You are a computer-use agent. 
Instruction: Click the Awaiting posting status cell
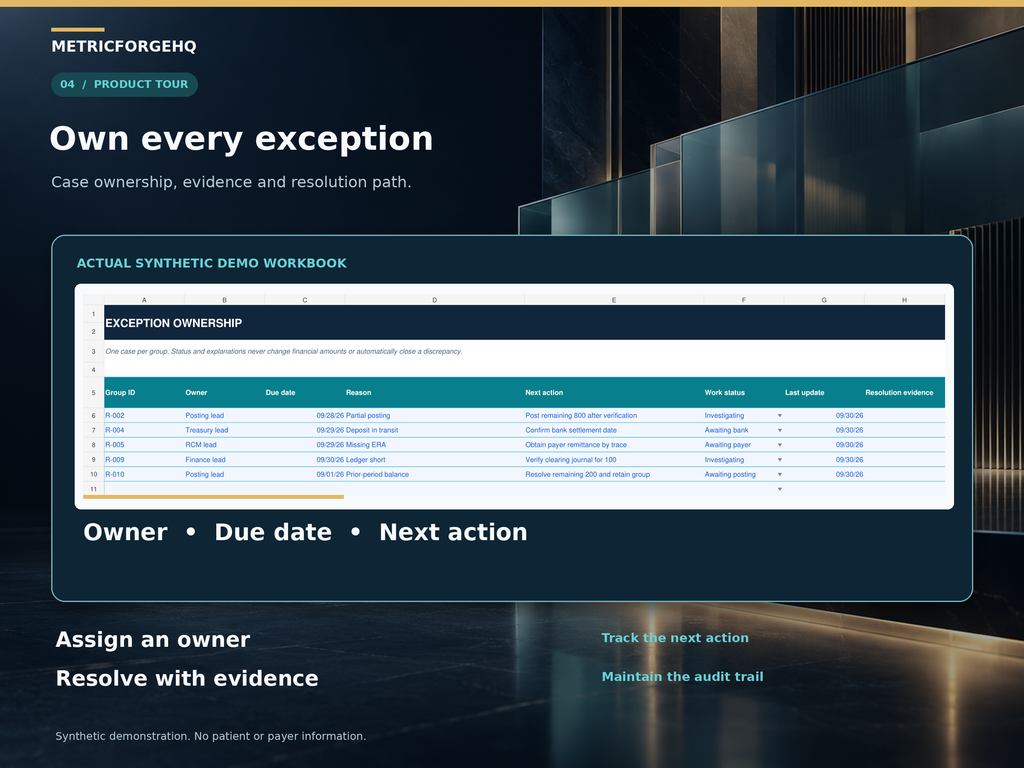[744, 475]
